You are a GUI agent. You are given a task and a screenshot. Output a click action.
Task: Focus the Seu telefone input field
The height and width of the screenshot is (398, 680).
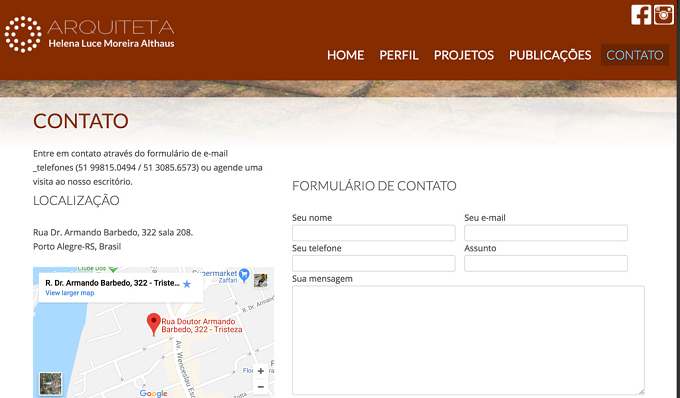pos(373,263)
